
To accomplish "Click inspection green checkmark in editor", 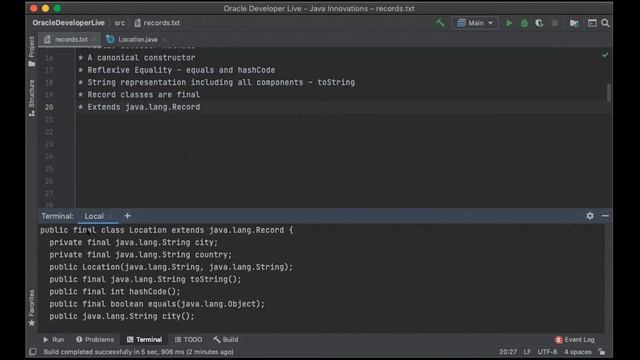I will pyautogui.click(x=605, y=55).
